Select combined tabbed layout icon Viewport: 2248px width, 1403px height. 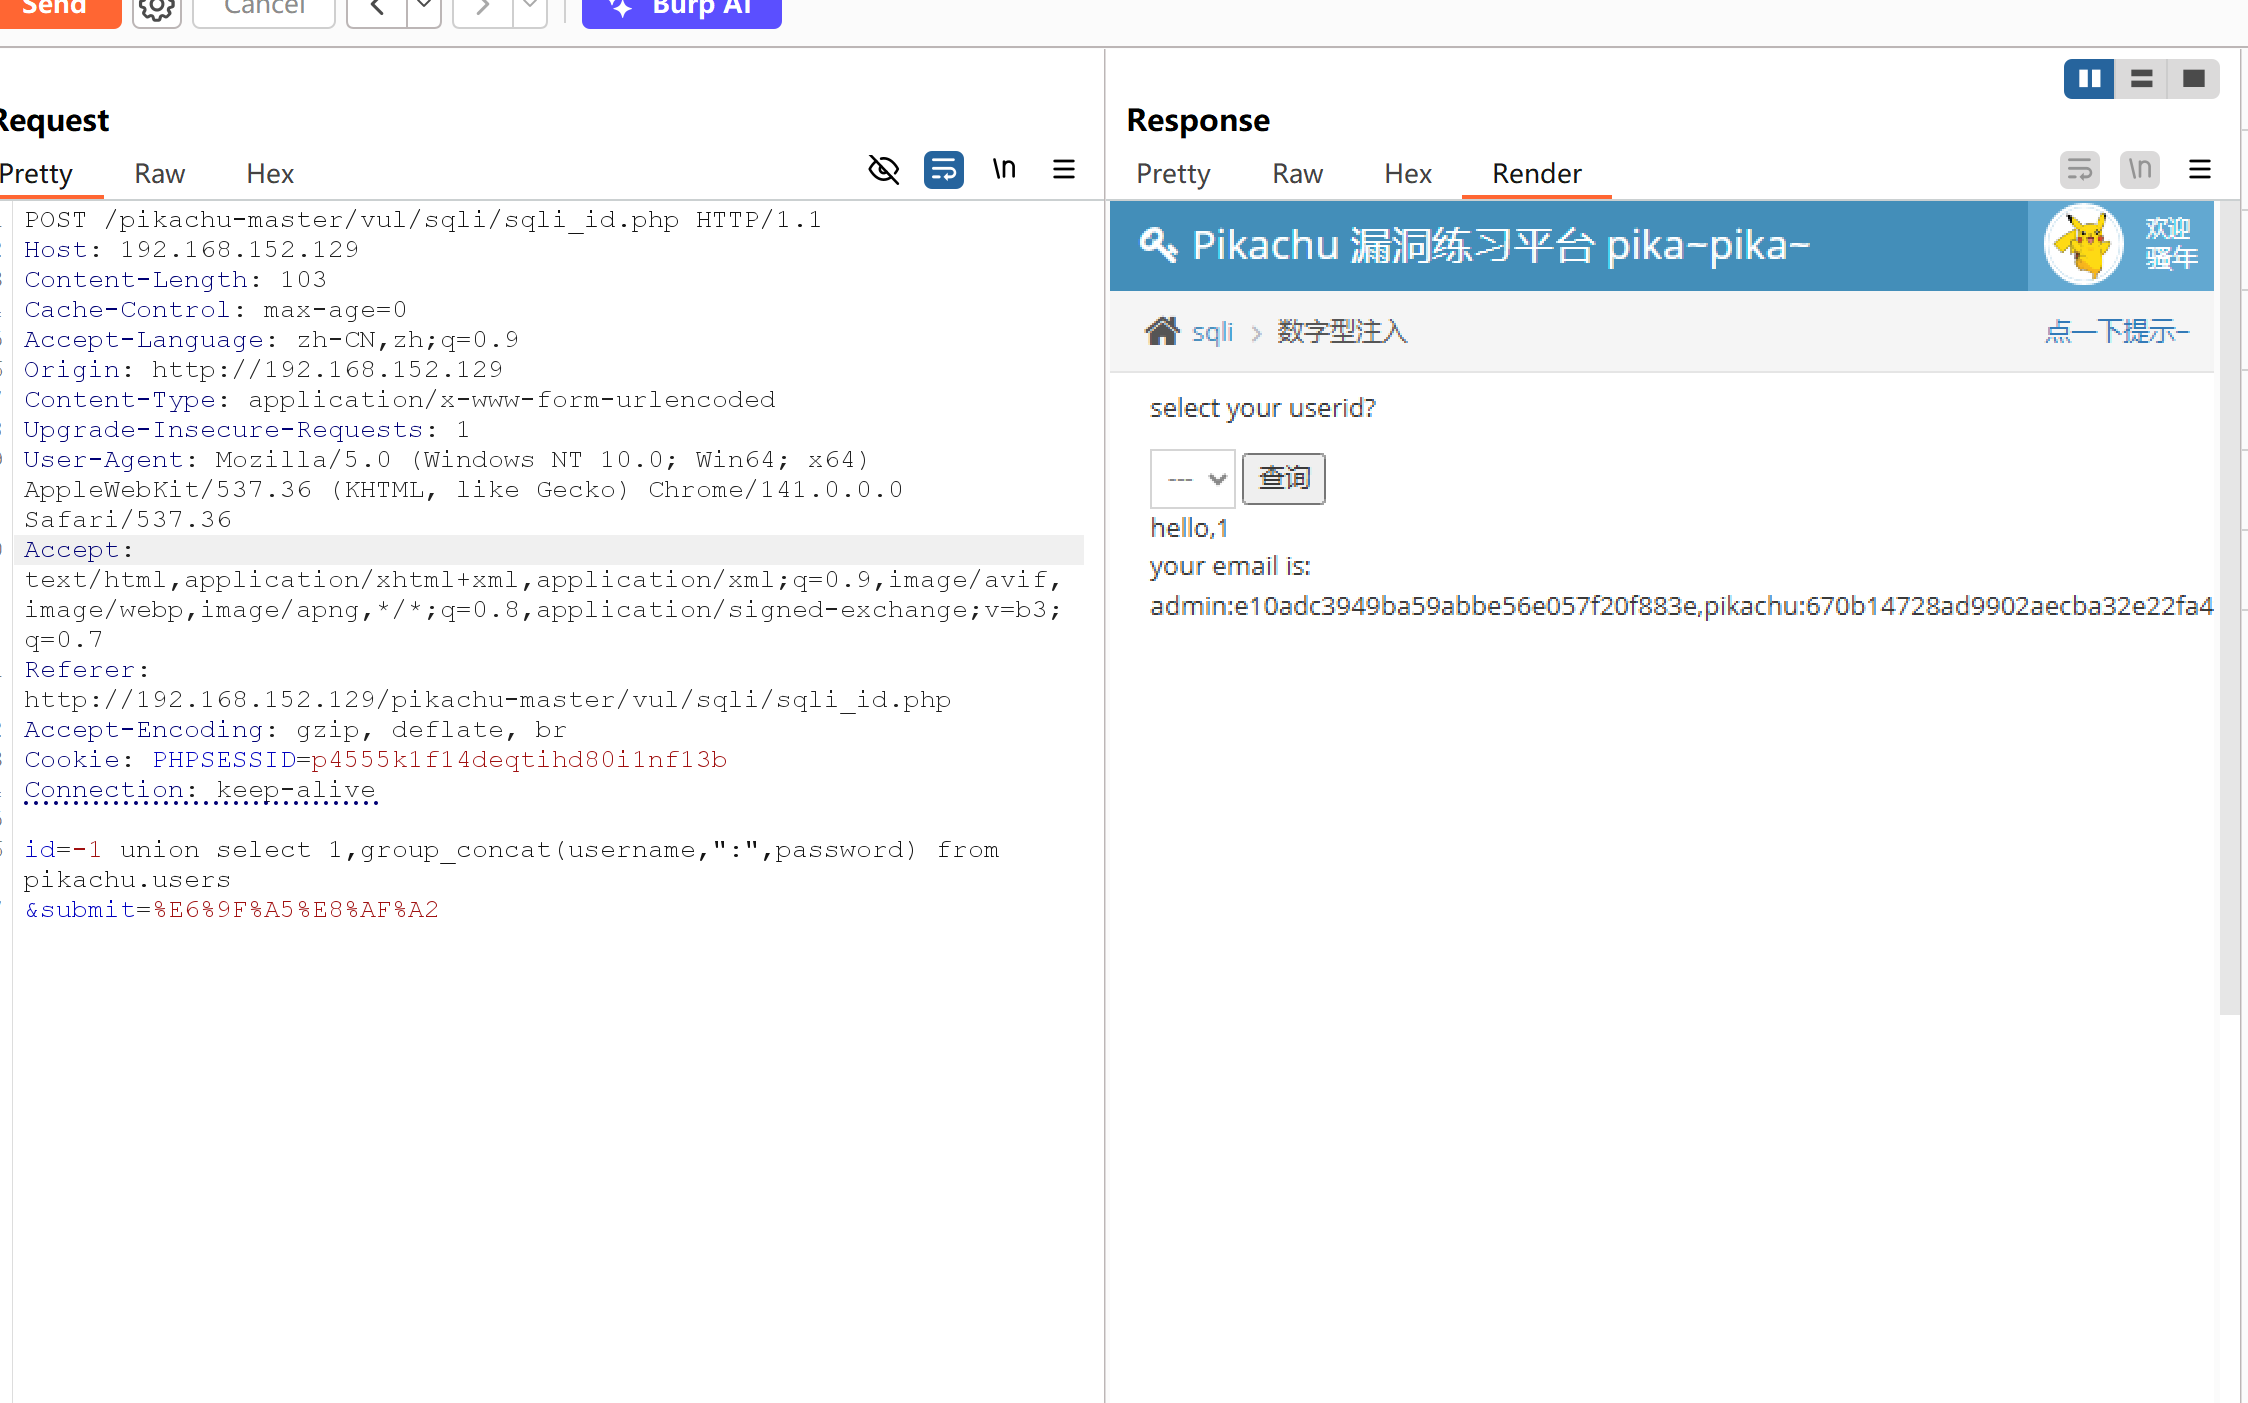[2193, 79]
